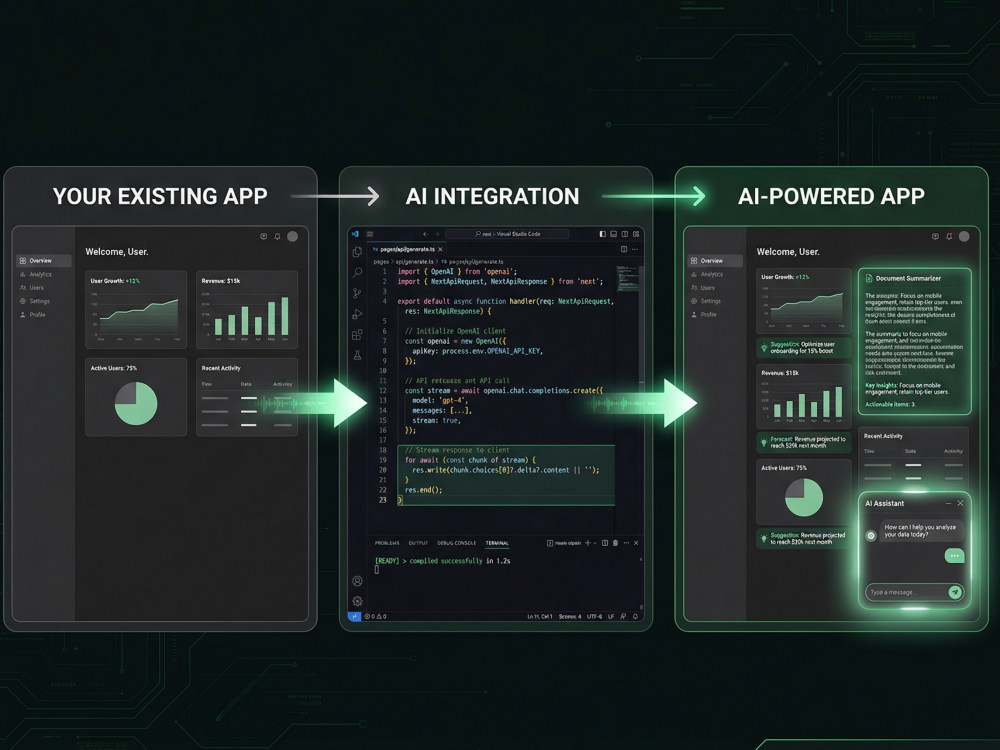
Task: Open the Search icon in VS Code activity bar
Action: point(357,272)
